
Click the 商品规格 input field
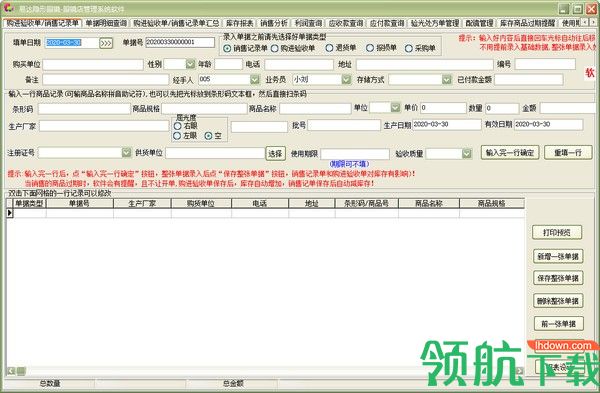(204, 109)
